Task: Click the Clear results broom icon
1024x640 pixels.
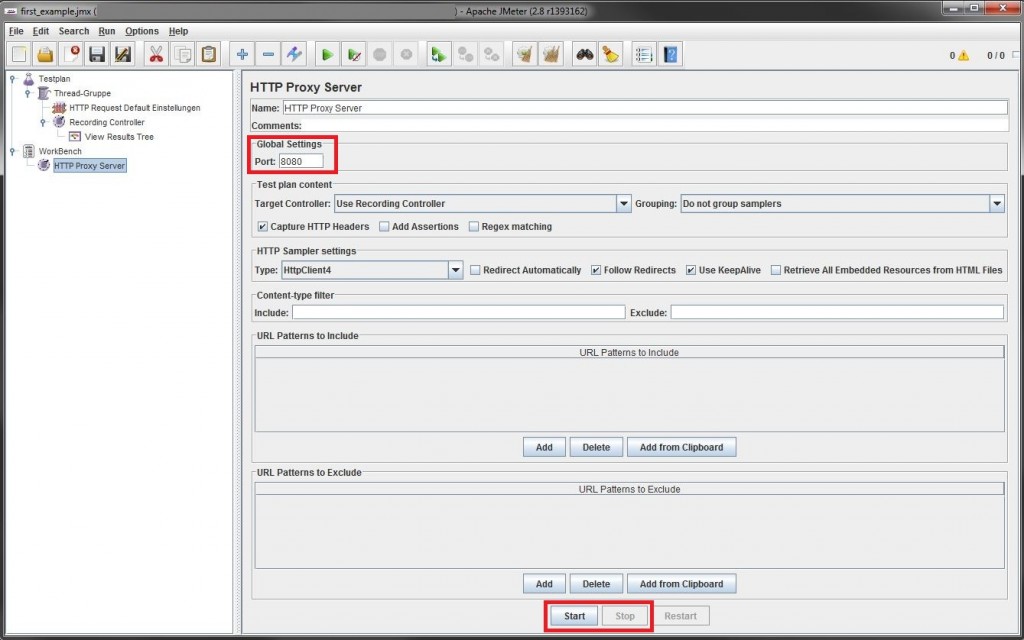Action: point(525,54)
